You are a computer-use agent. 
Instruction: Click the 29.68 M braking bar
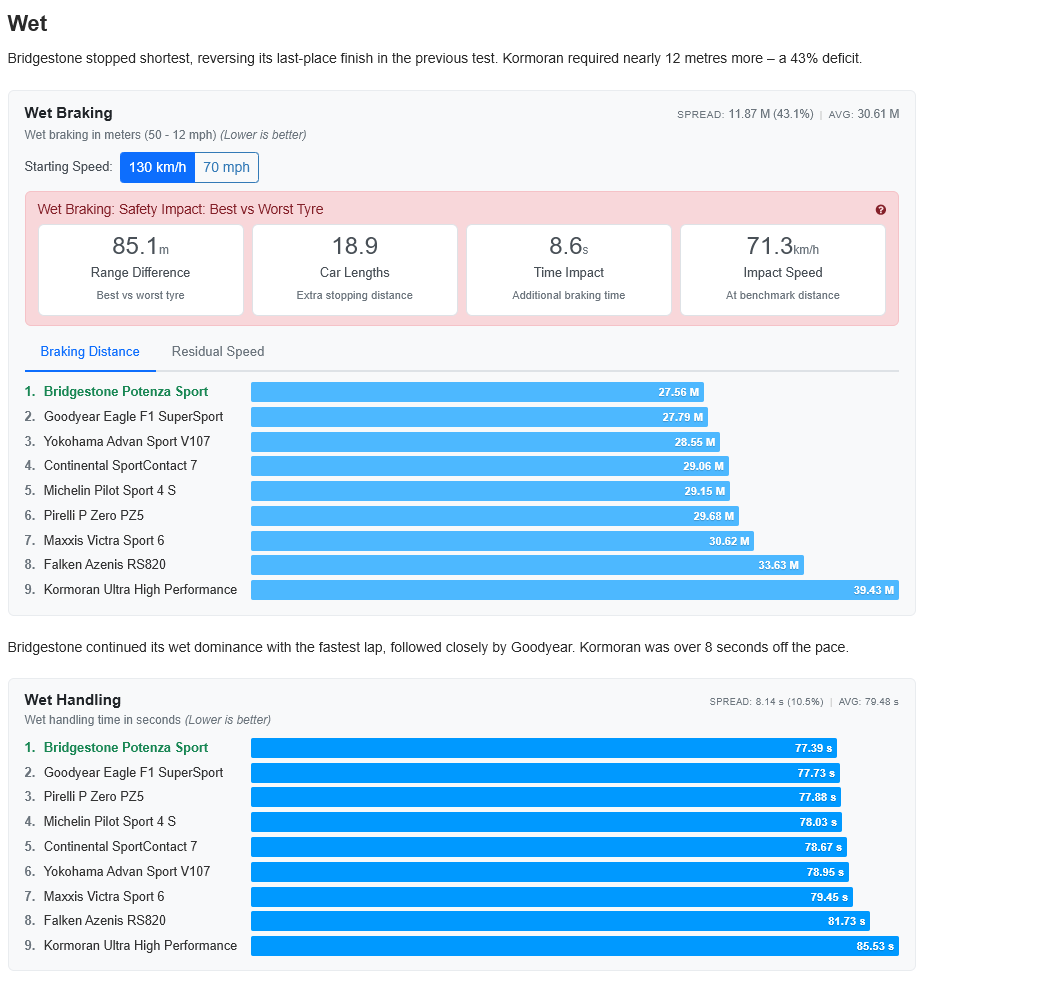pos(495,516)
